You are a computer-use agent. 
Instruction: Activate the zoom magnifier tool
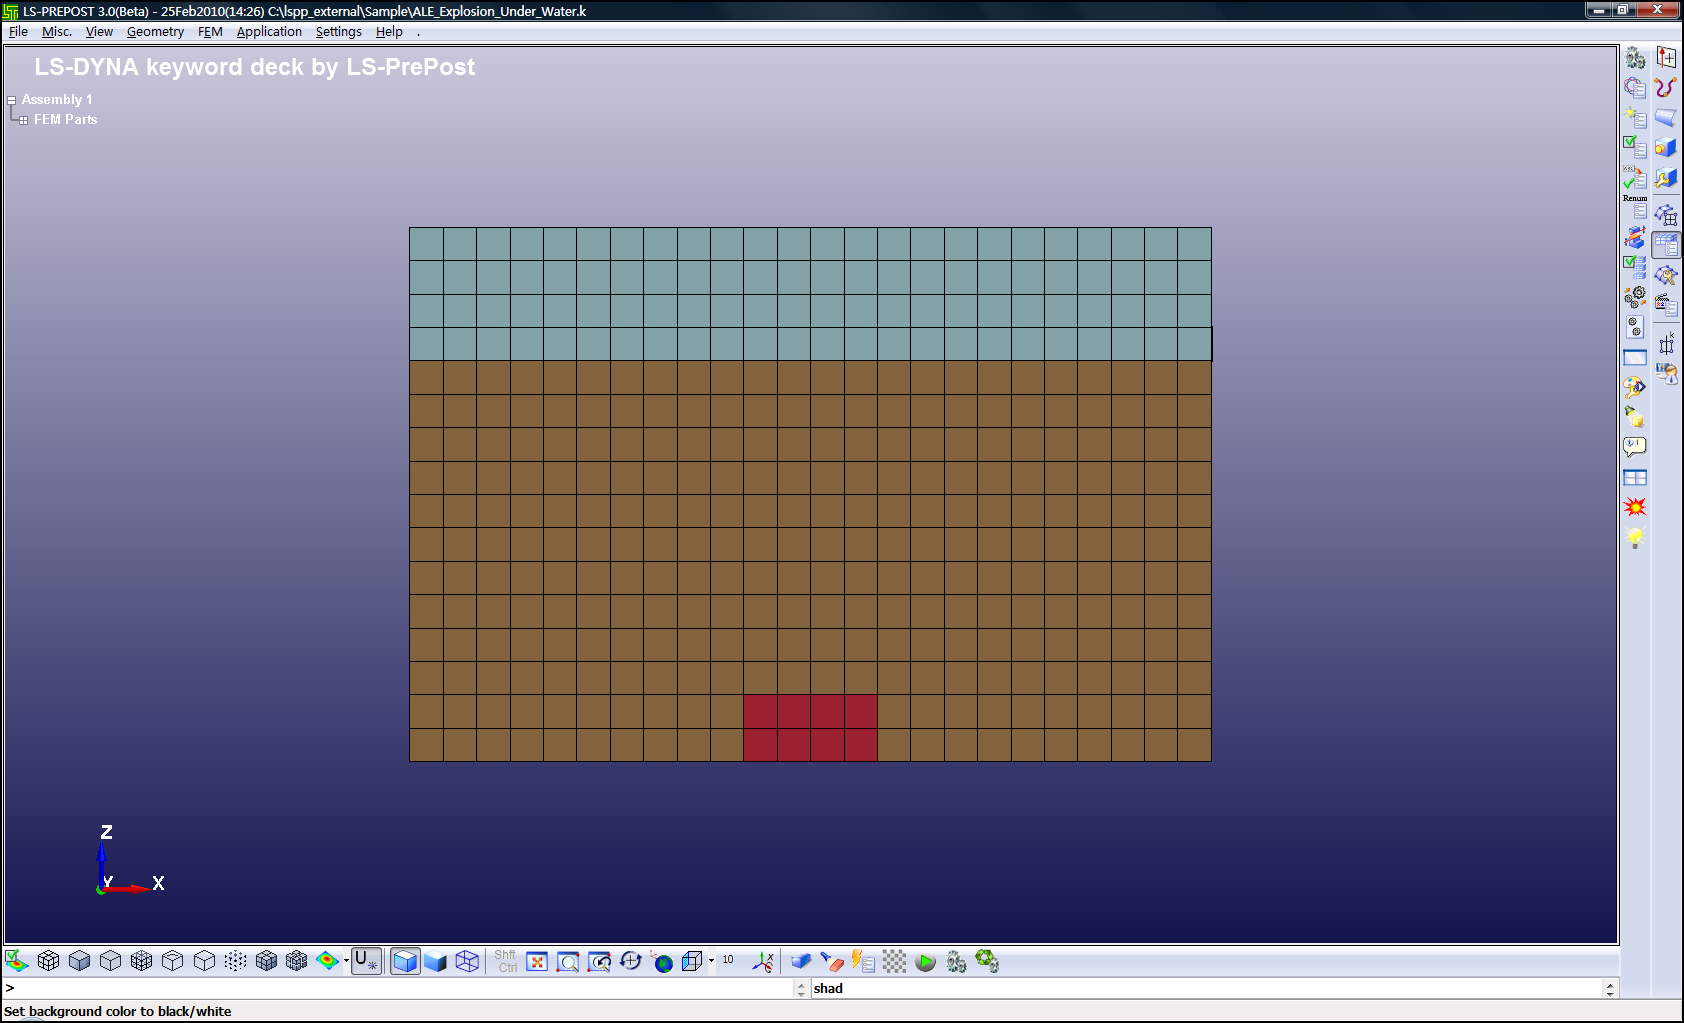[x=568, y=961]
